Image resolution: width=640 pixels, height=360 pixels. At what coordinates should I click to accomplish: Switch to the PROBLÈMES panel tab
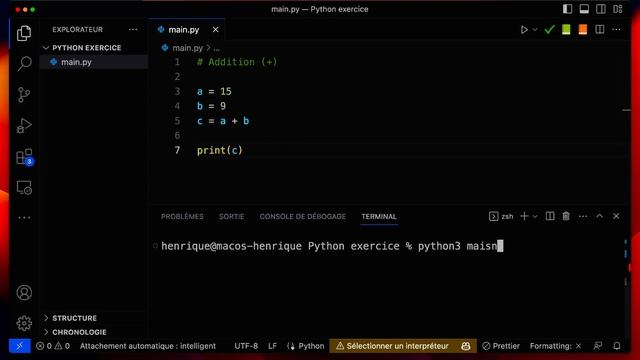(182, 216)
